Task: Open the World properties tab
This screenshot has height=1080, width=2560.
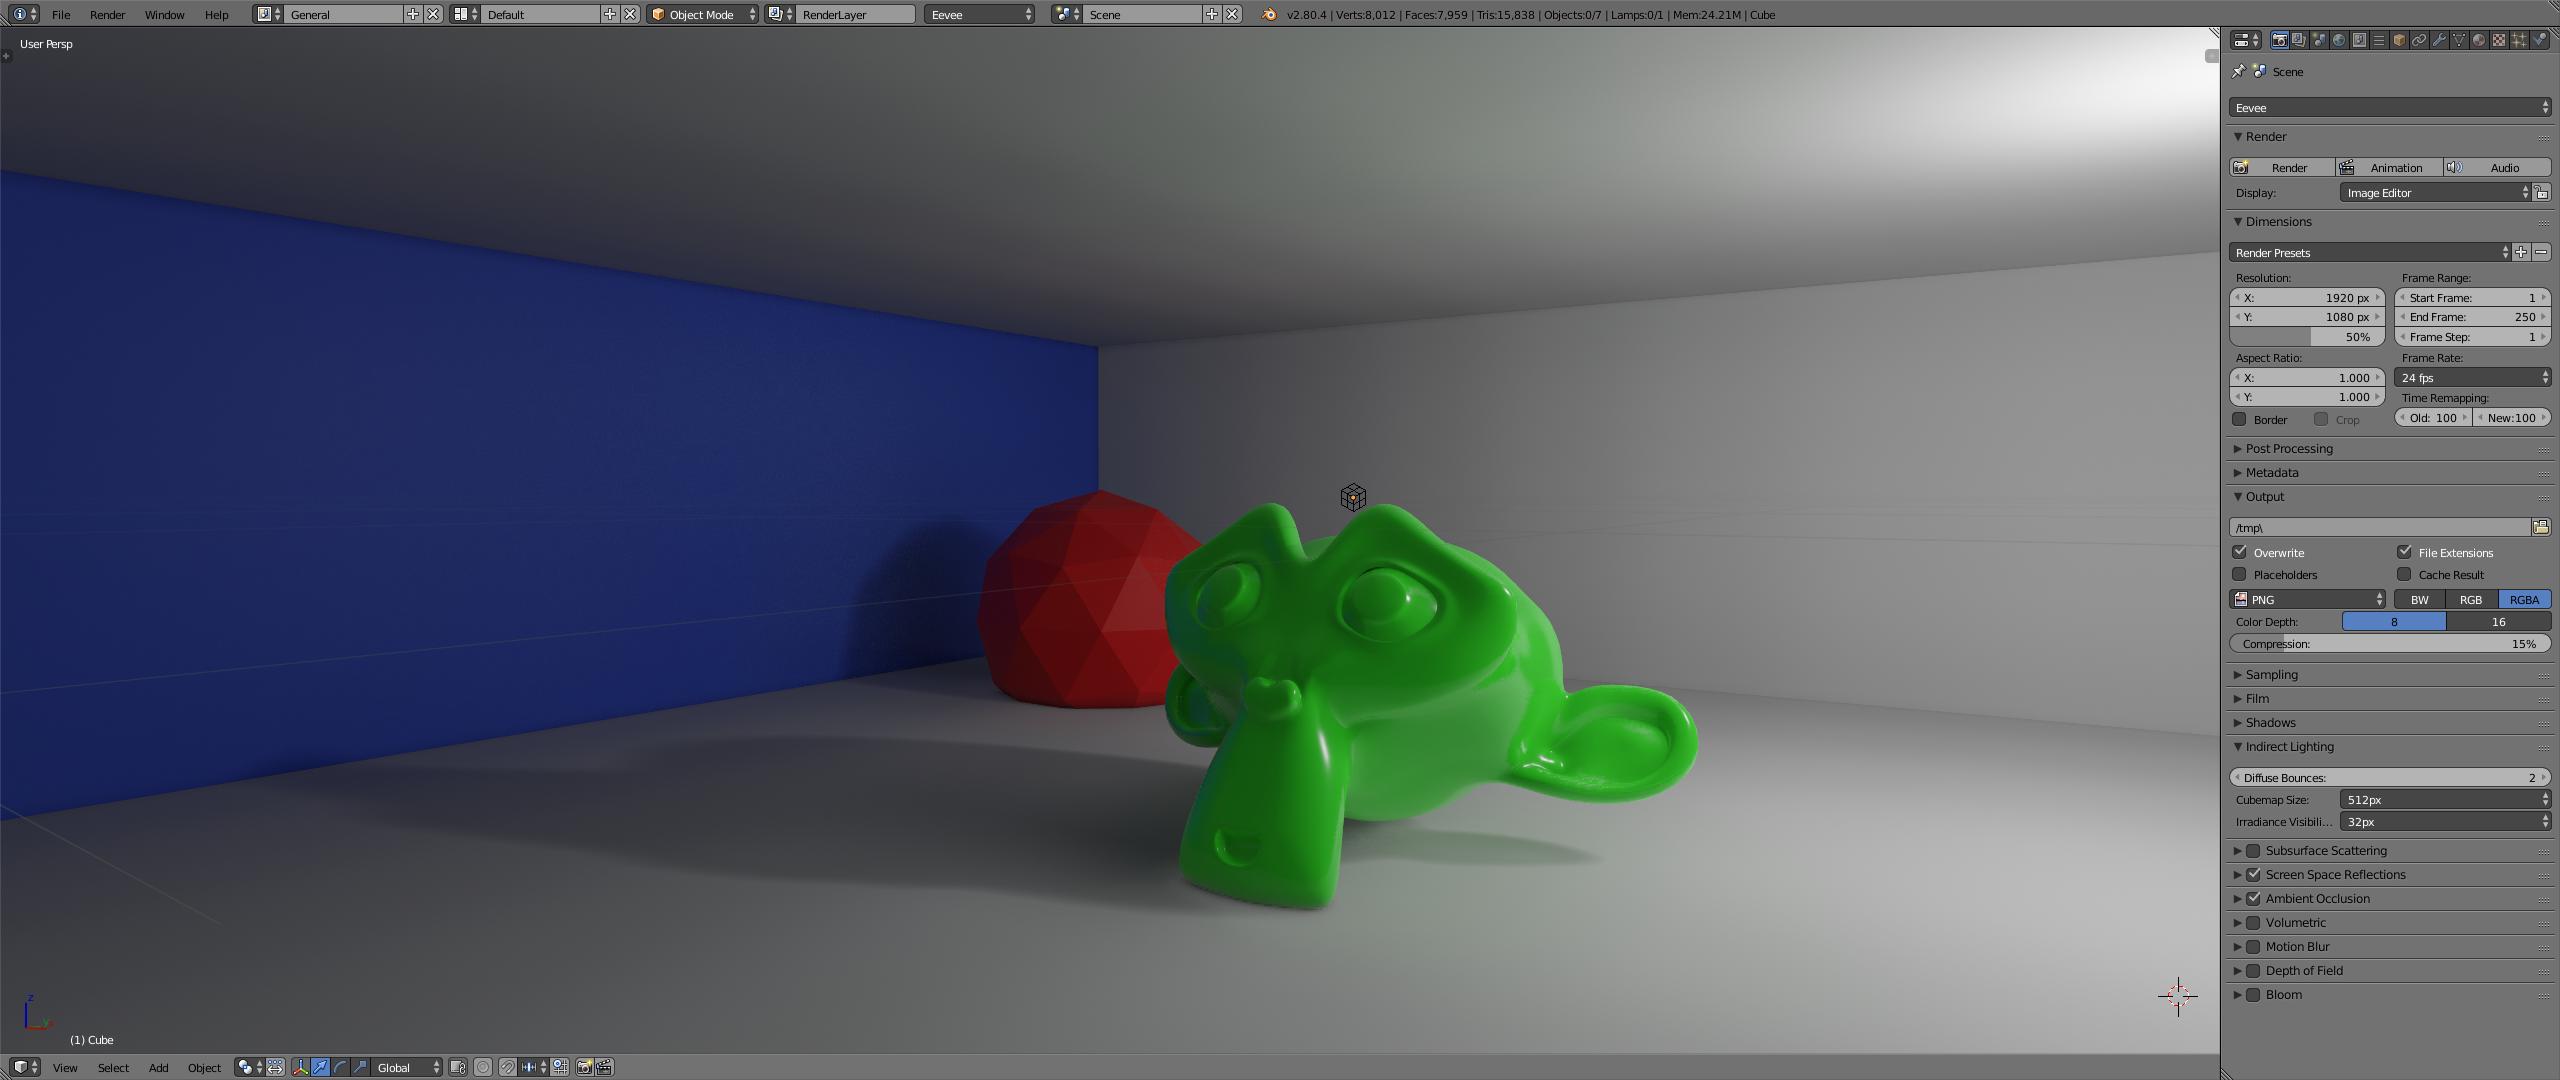Action: [x=2337, y=40]
